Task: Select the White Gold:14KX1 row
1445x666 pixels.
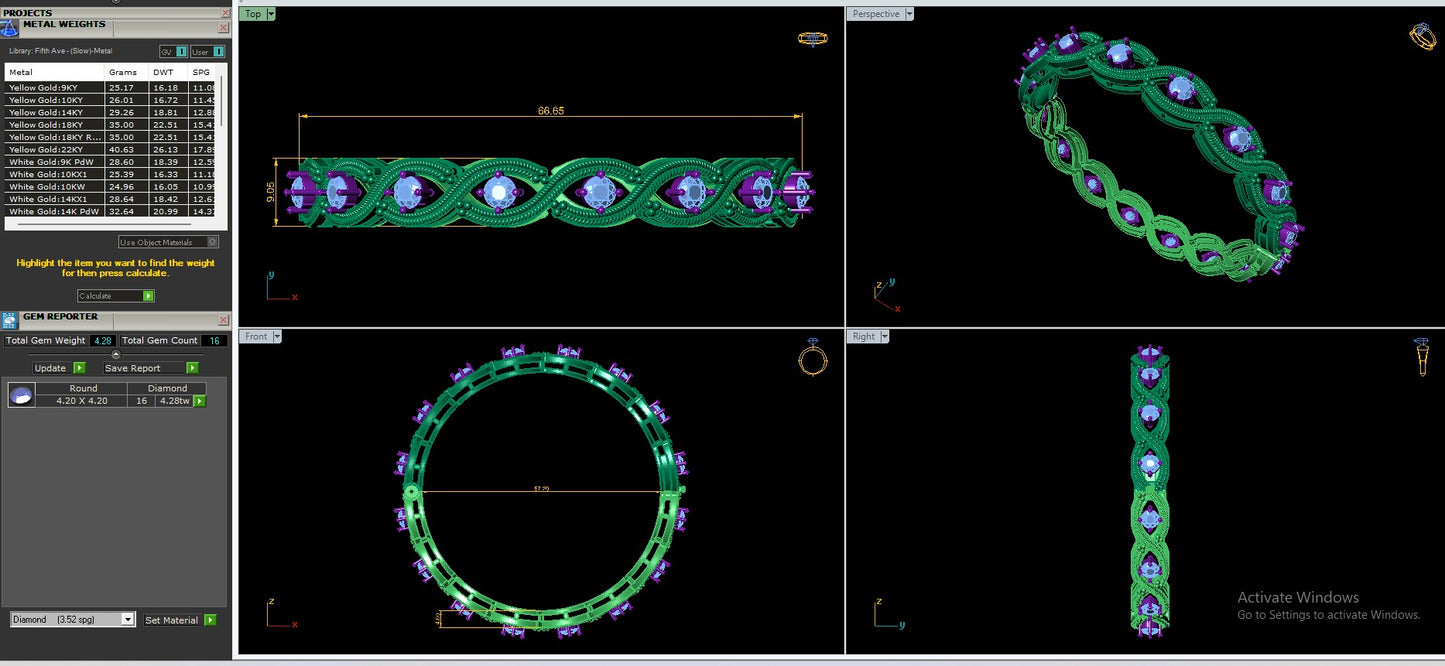Action: click(x=111, y=199)
